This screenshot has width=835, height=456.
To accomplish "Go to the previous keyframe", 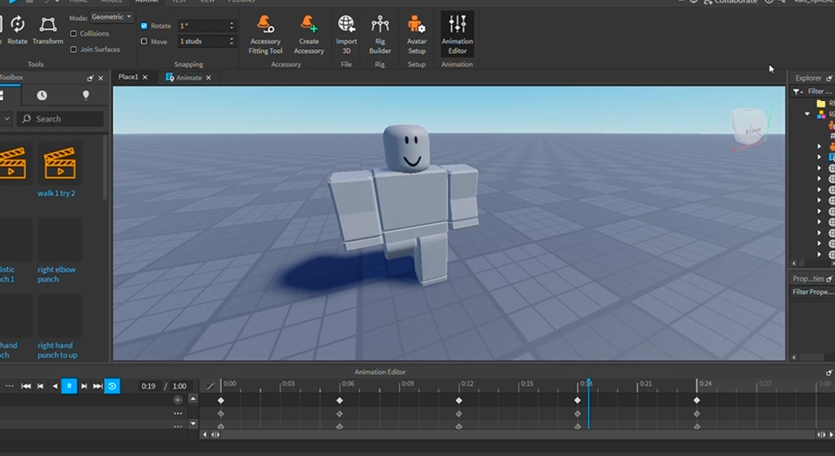I will [x=40, y=386].
